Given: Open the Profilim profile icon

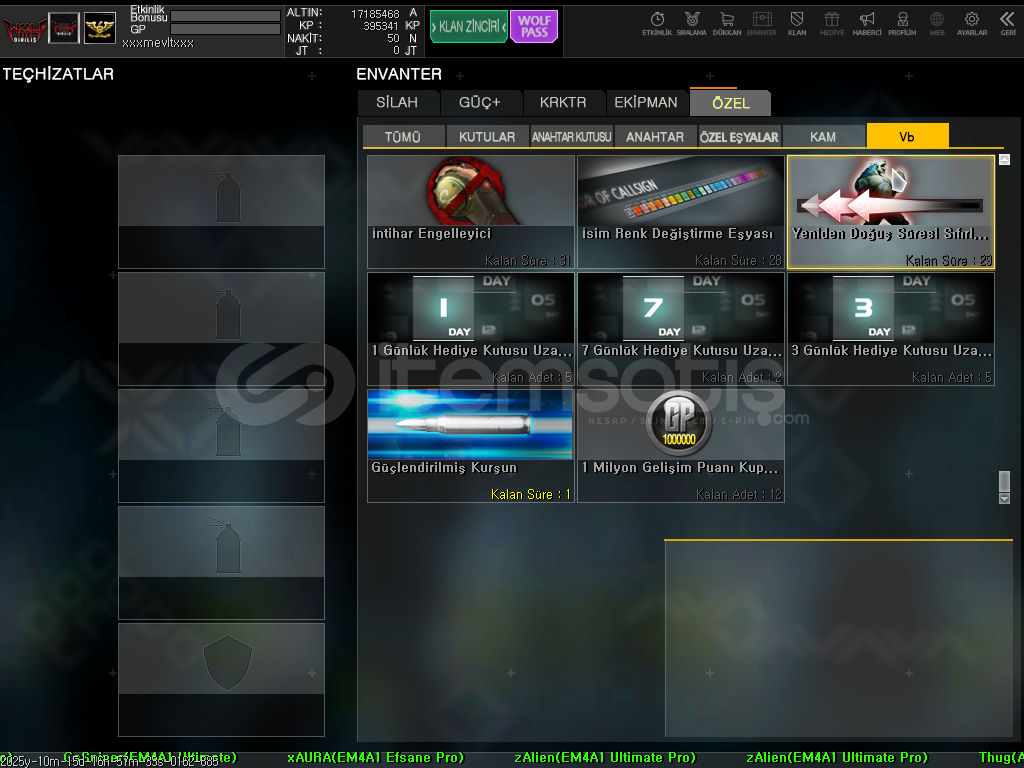Looking at the screenshot, I should click(902, 22).
